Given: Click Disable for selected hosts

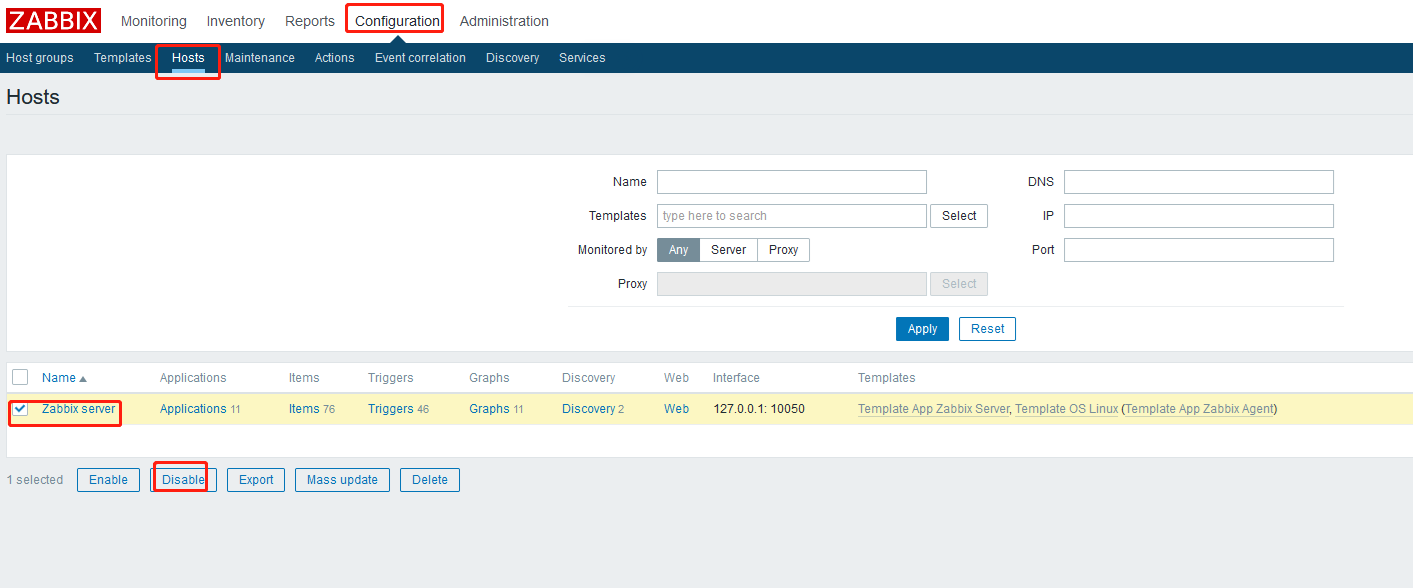Looking at the screenshot, I should point(183,480).
